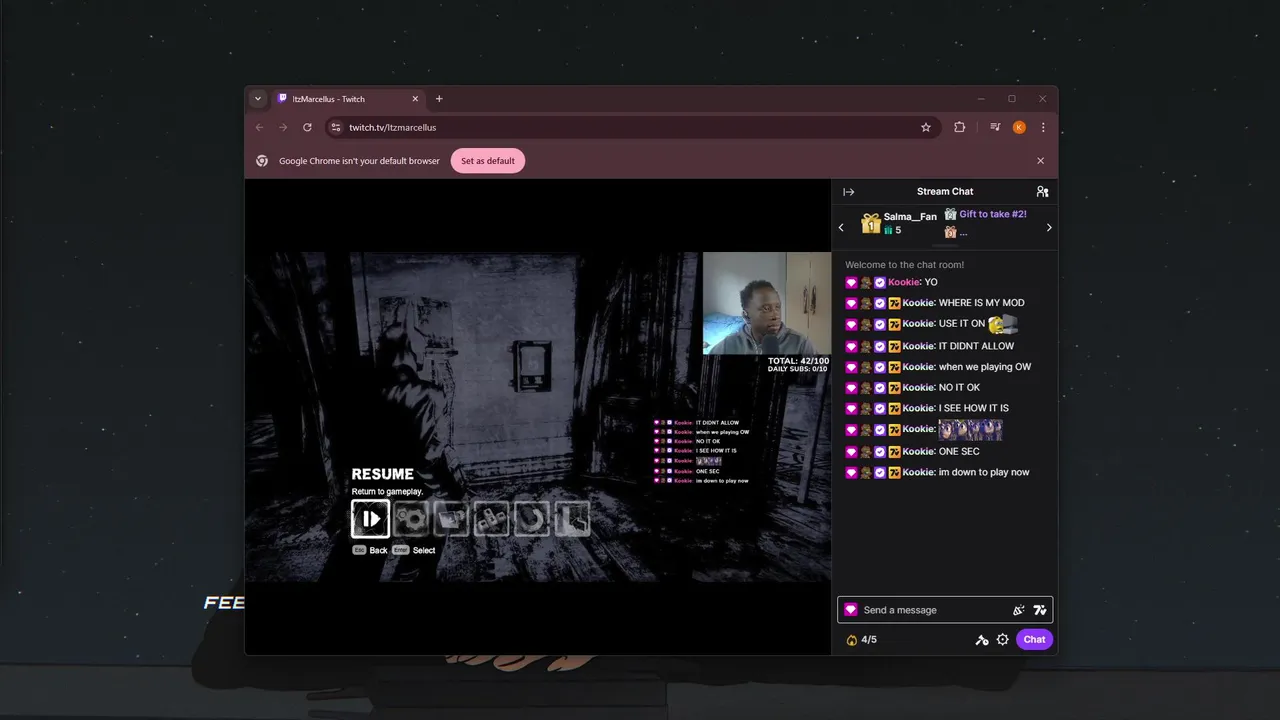Open Chrome media controls icon
The height and width of the screenshot is (720, 1280).
(x=996, y=128)
